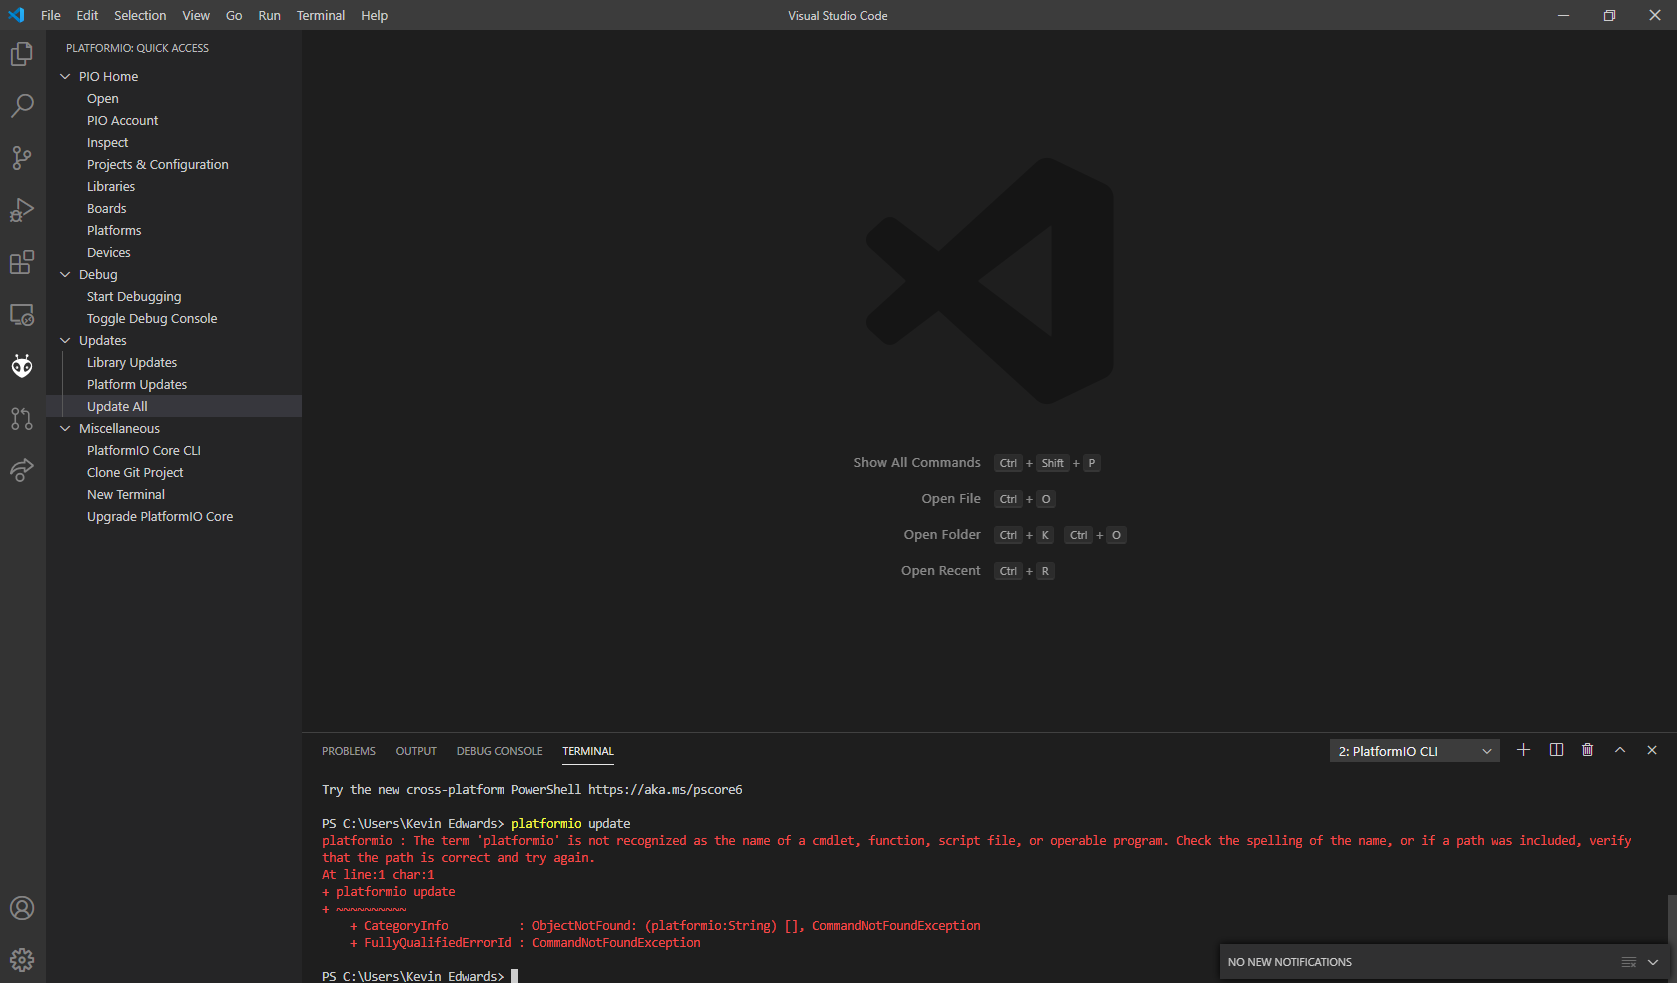Collapse the PIO Home section
Image resolution: width=1677 pixels, height=983 pixels.
point(65,77)
